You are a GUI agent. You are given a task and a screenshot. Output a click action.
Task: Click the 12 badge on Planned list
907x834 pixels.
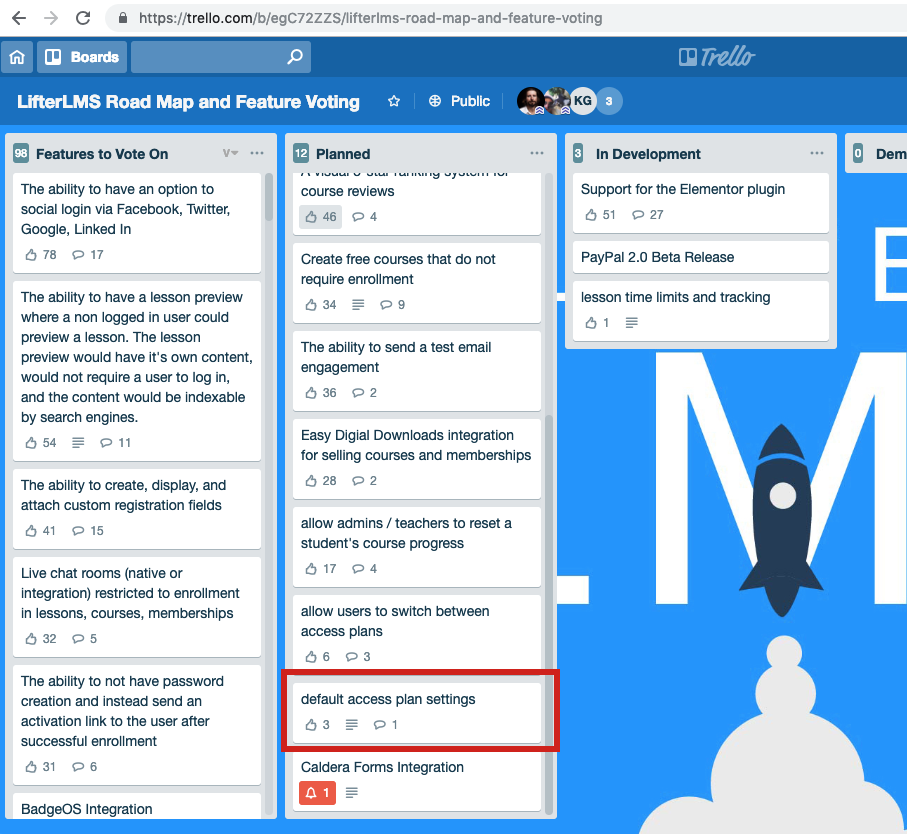301,153
